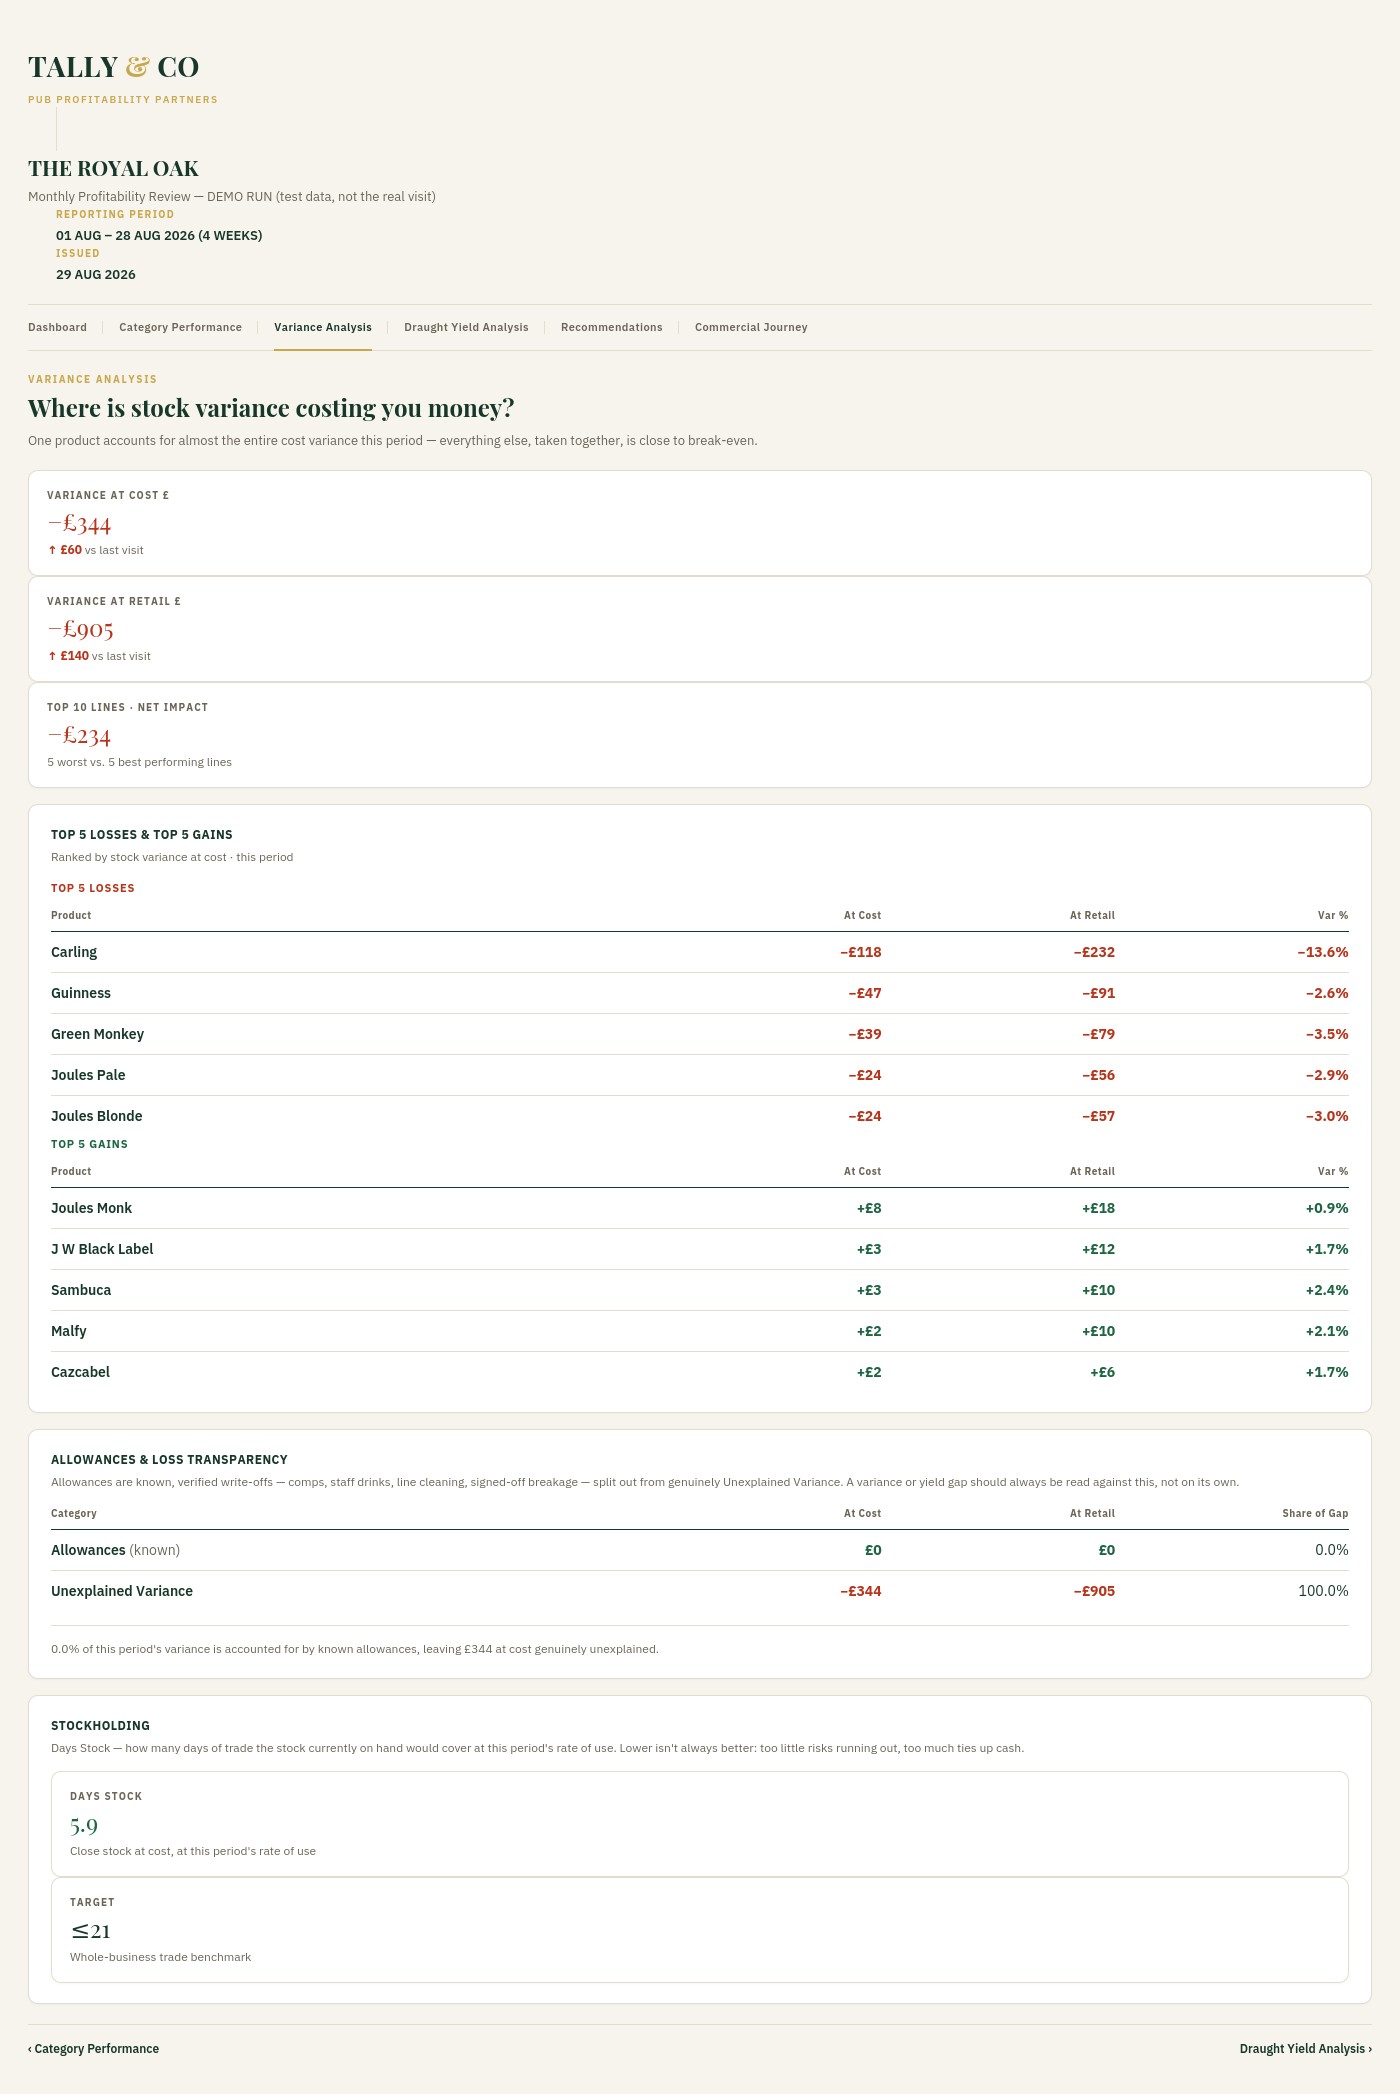Click Carling's −£232 retail value

point(1094,952)
